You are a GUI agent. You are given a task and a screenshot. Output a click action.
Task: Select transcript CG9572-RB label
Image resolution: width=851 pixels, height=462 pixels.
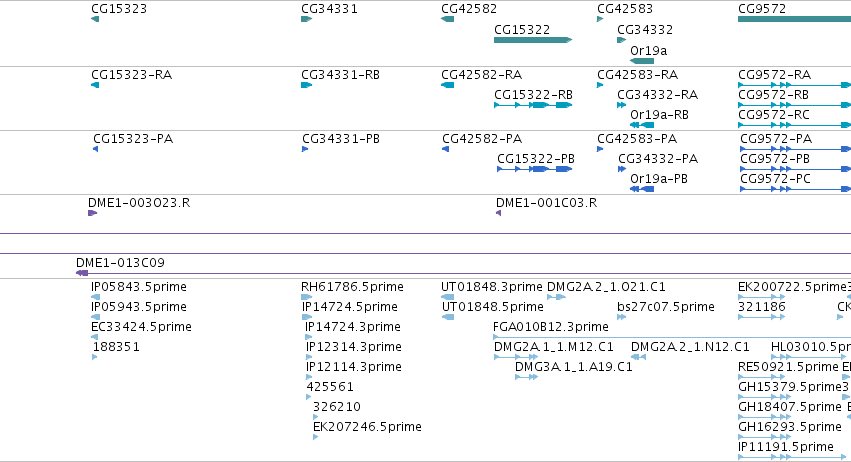pyautogui.click(x=773, y=95)
